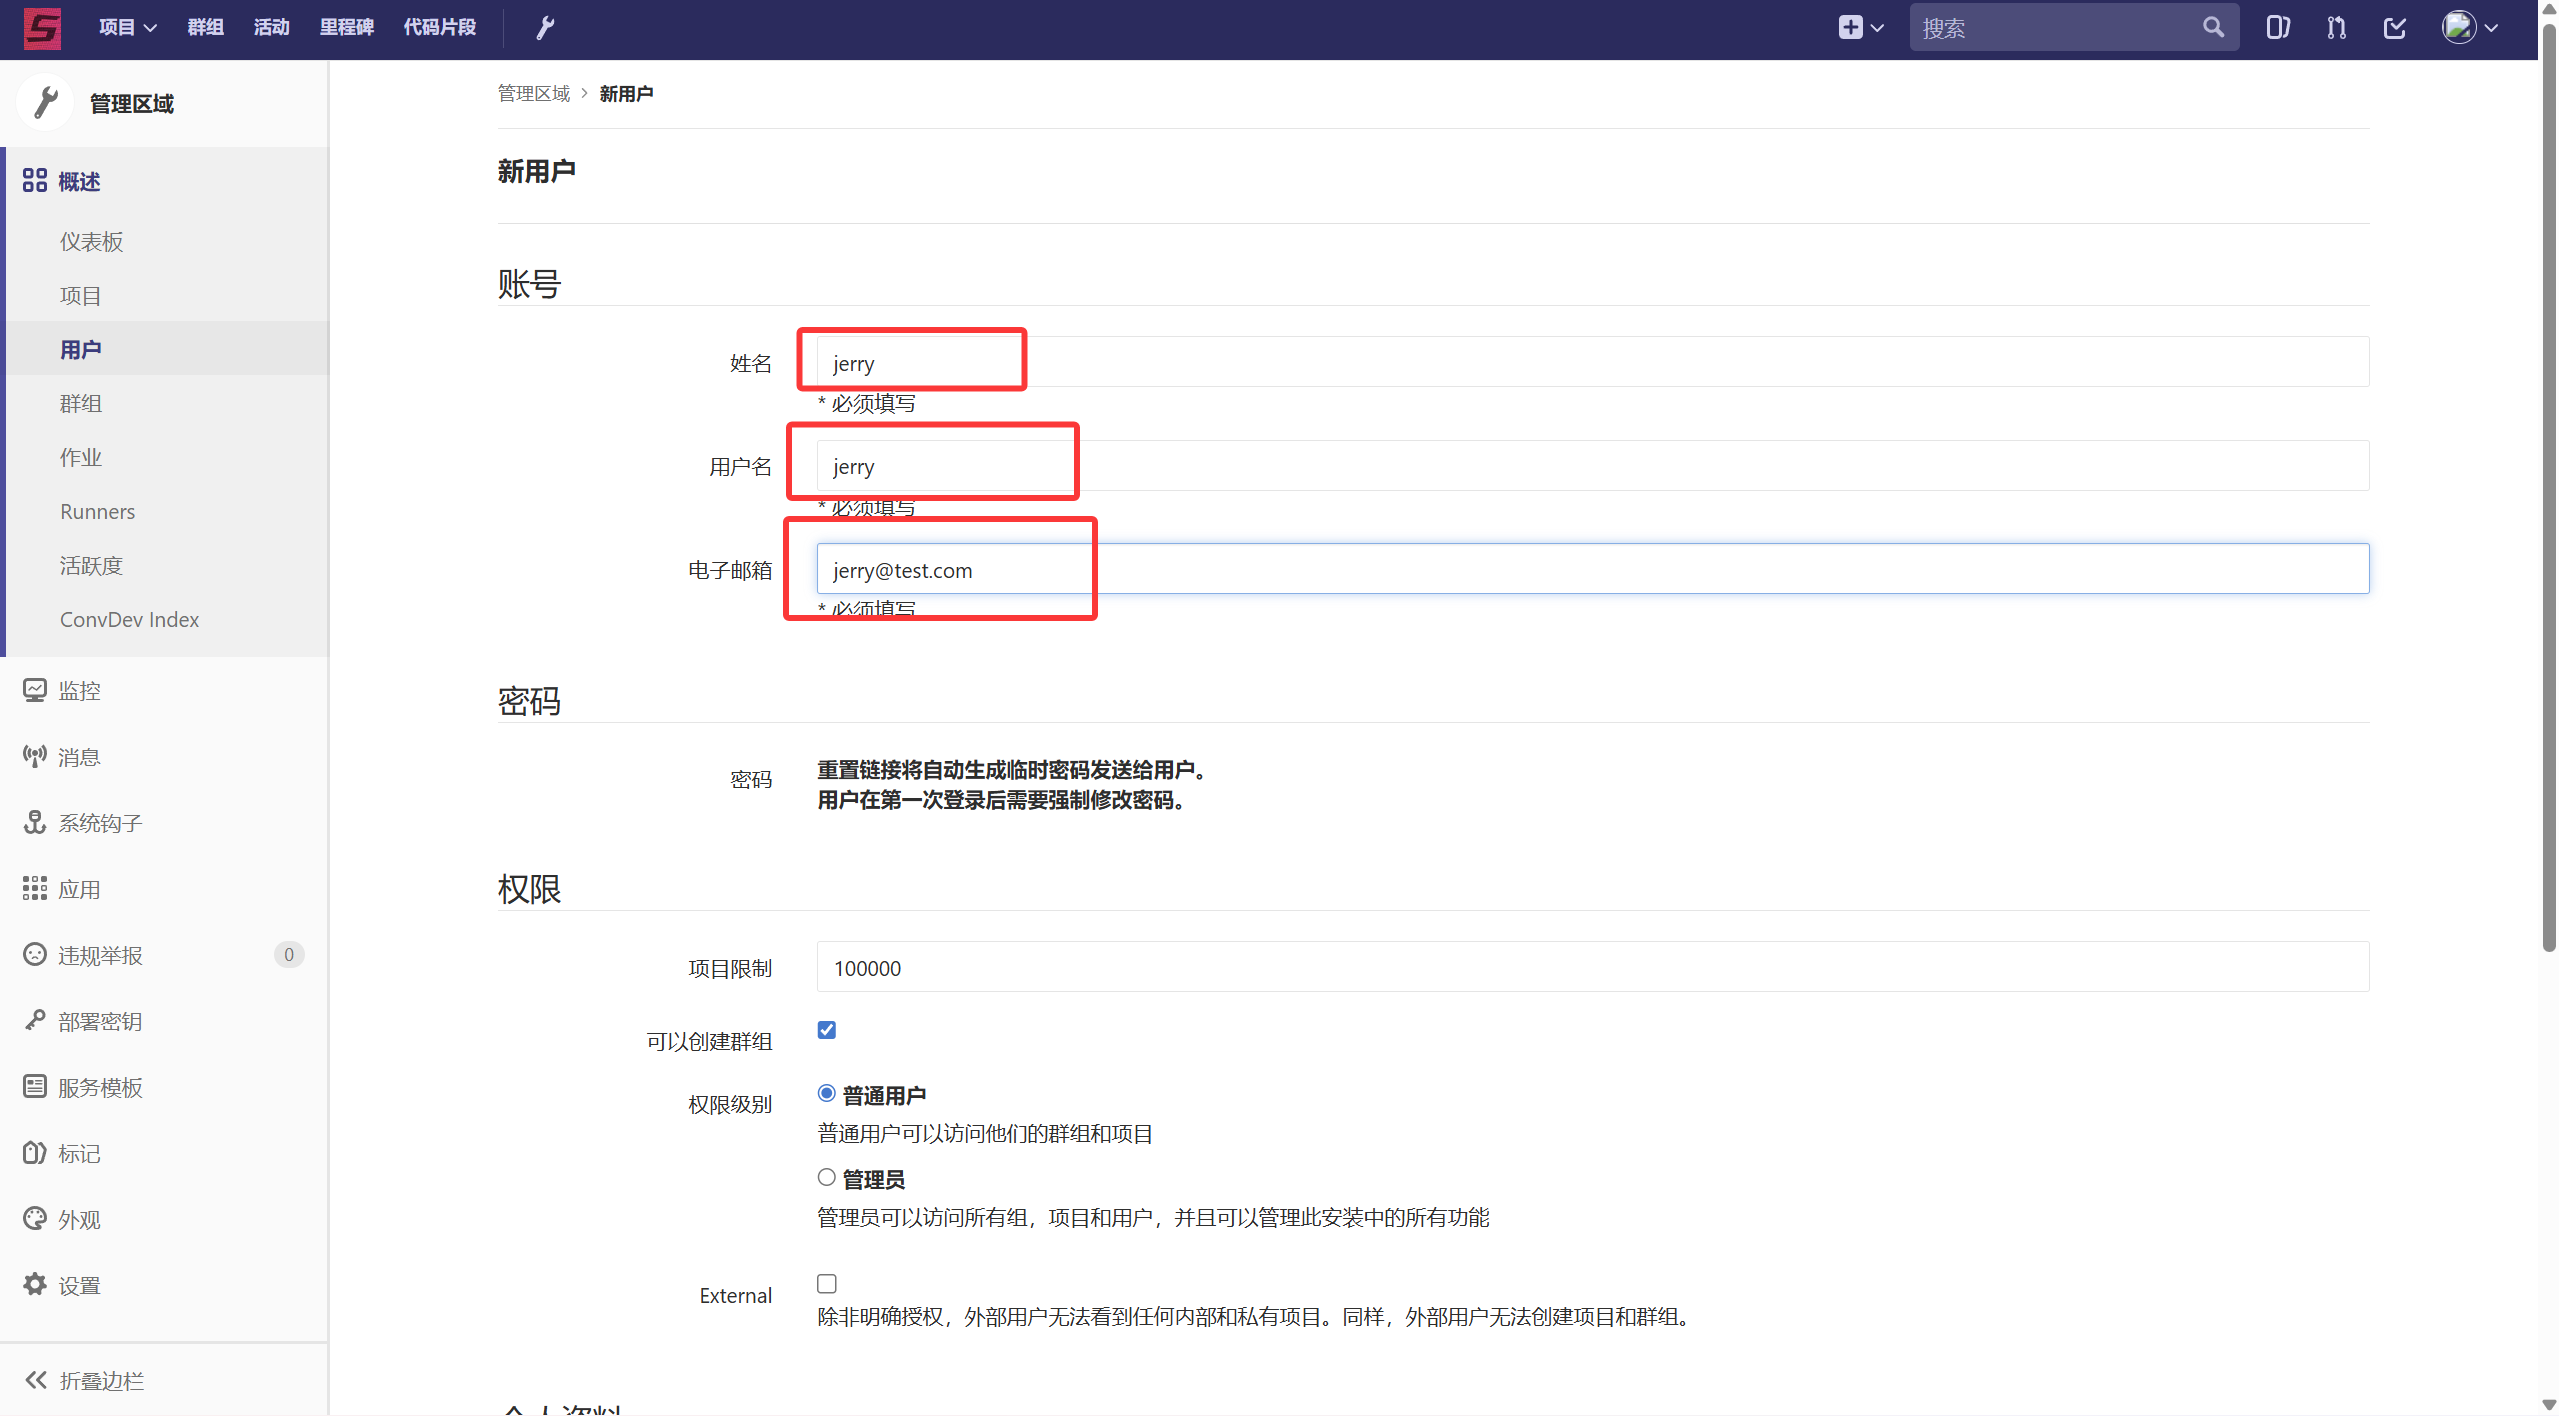This screenshot has width=2559, height=1416.
Task: Click the 监控 sidebar link text
Action: [79, 690]
